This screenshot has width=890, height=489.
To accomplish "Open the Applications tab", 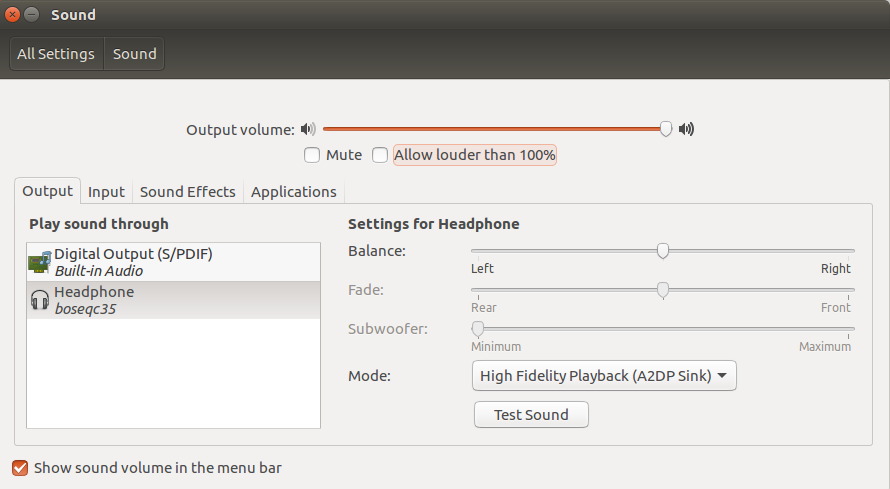I will click(x=294, y=192).
